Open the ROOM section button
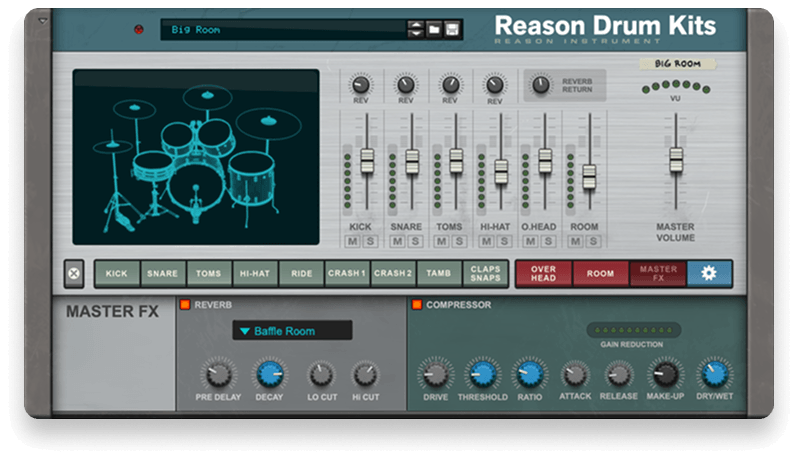 [601, 274]
